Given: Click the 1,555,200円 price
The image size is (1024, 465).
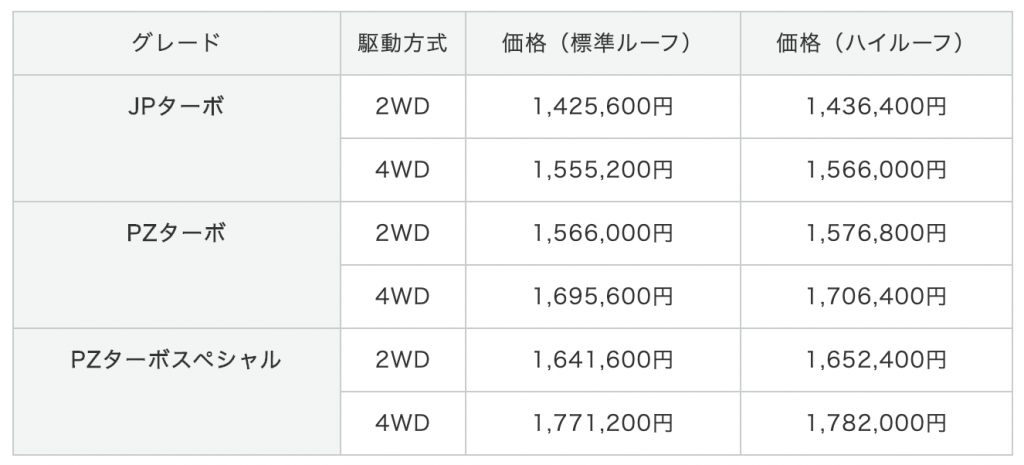Looking at the screenshot, I should point(602,170).
